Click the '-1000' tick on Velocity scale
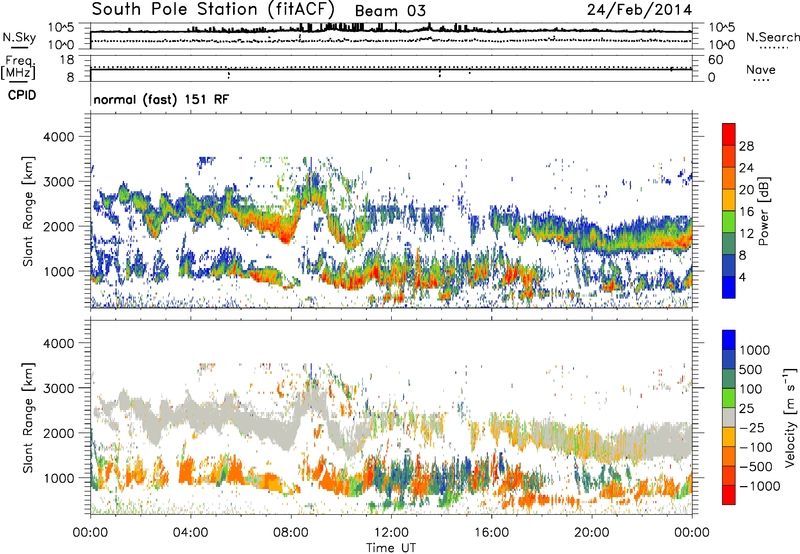Viewport: 800px width, 554px height. (760, 486)
